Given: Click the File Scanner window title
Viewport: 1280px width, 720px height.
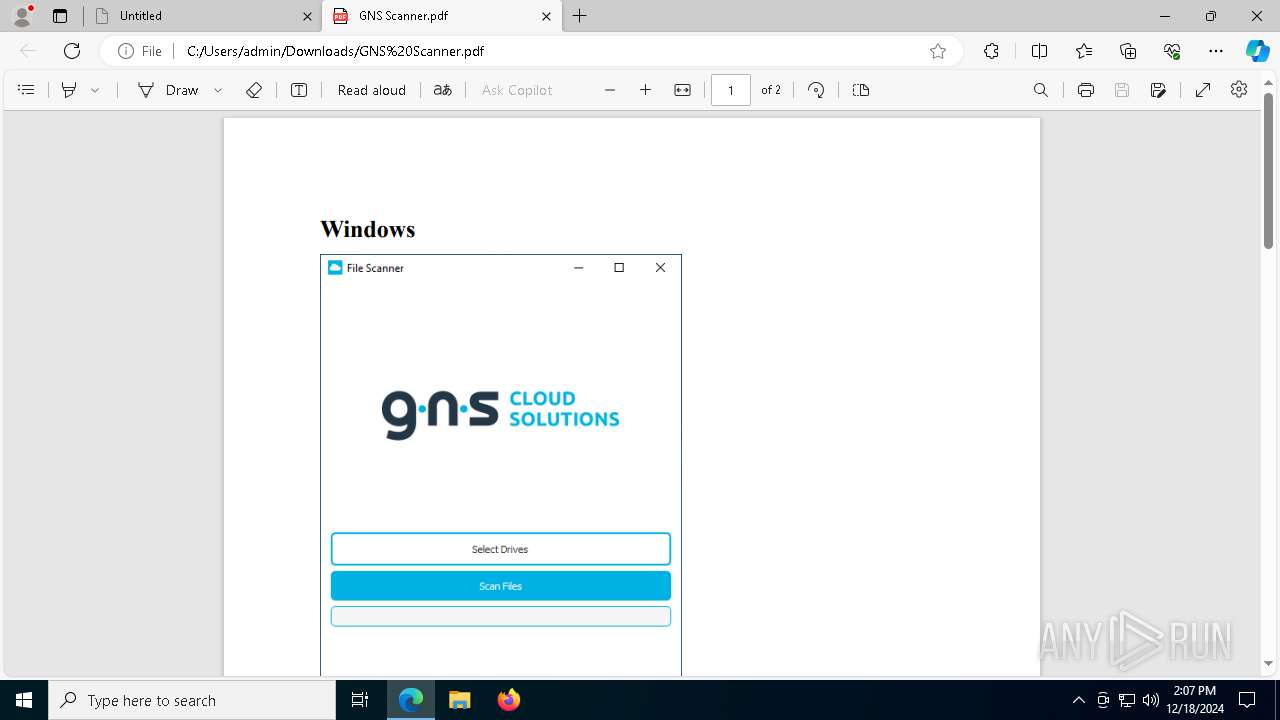Looking at the screenshot, I should (375, 268).
